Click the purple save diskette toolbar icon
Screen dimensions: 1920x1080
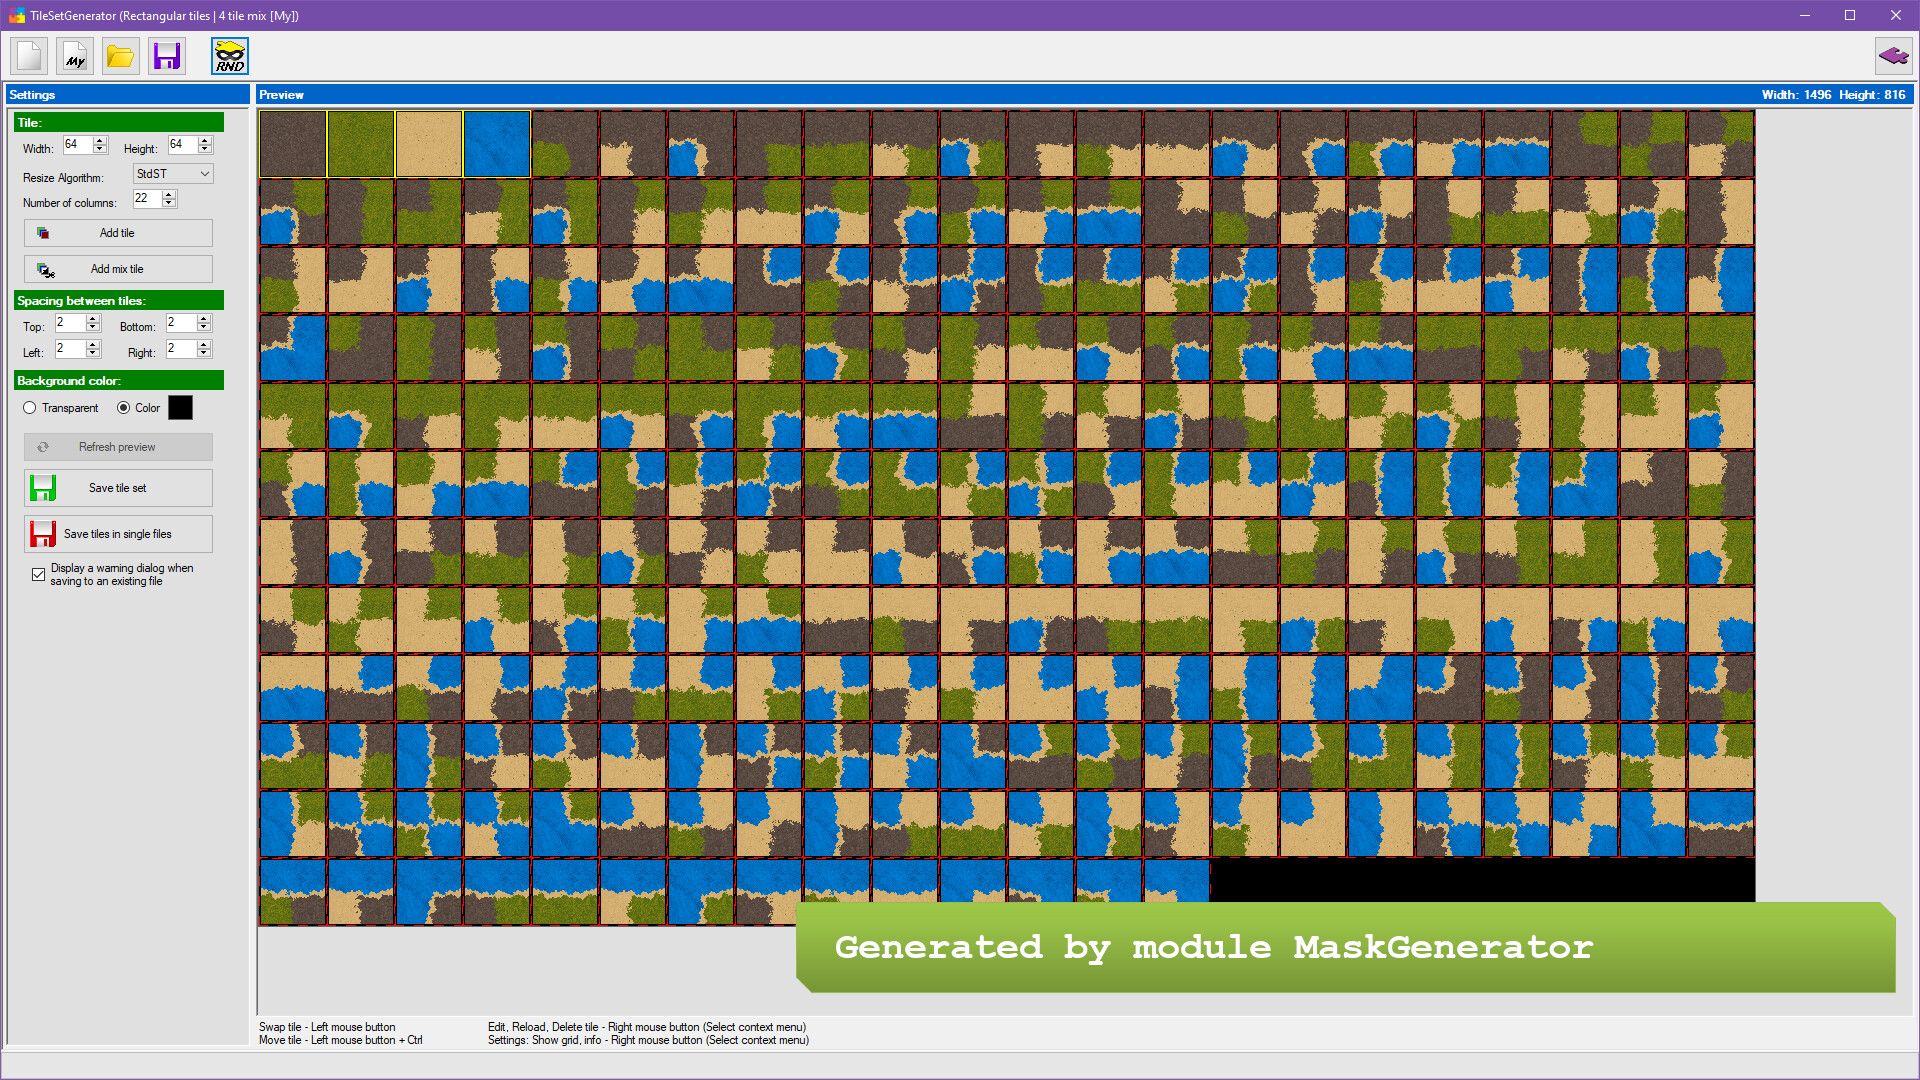point(166,56)
